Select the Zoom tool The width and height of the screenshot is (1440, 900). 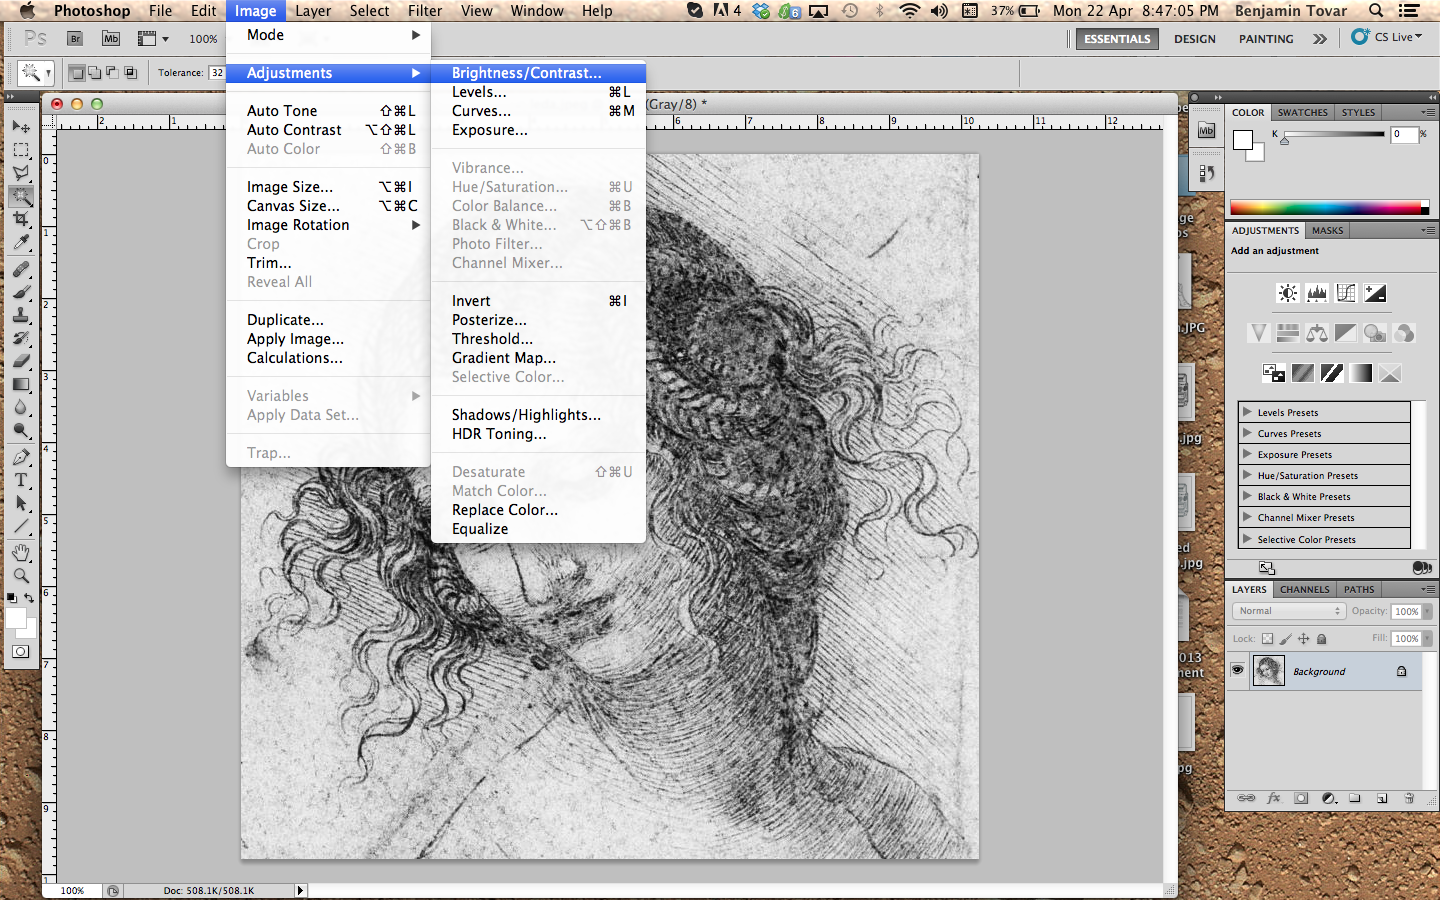point(21,576)
